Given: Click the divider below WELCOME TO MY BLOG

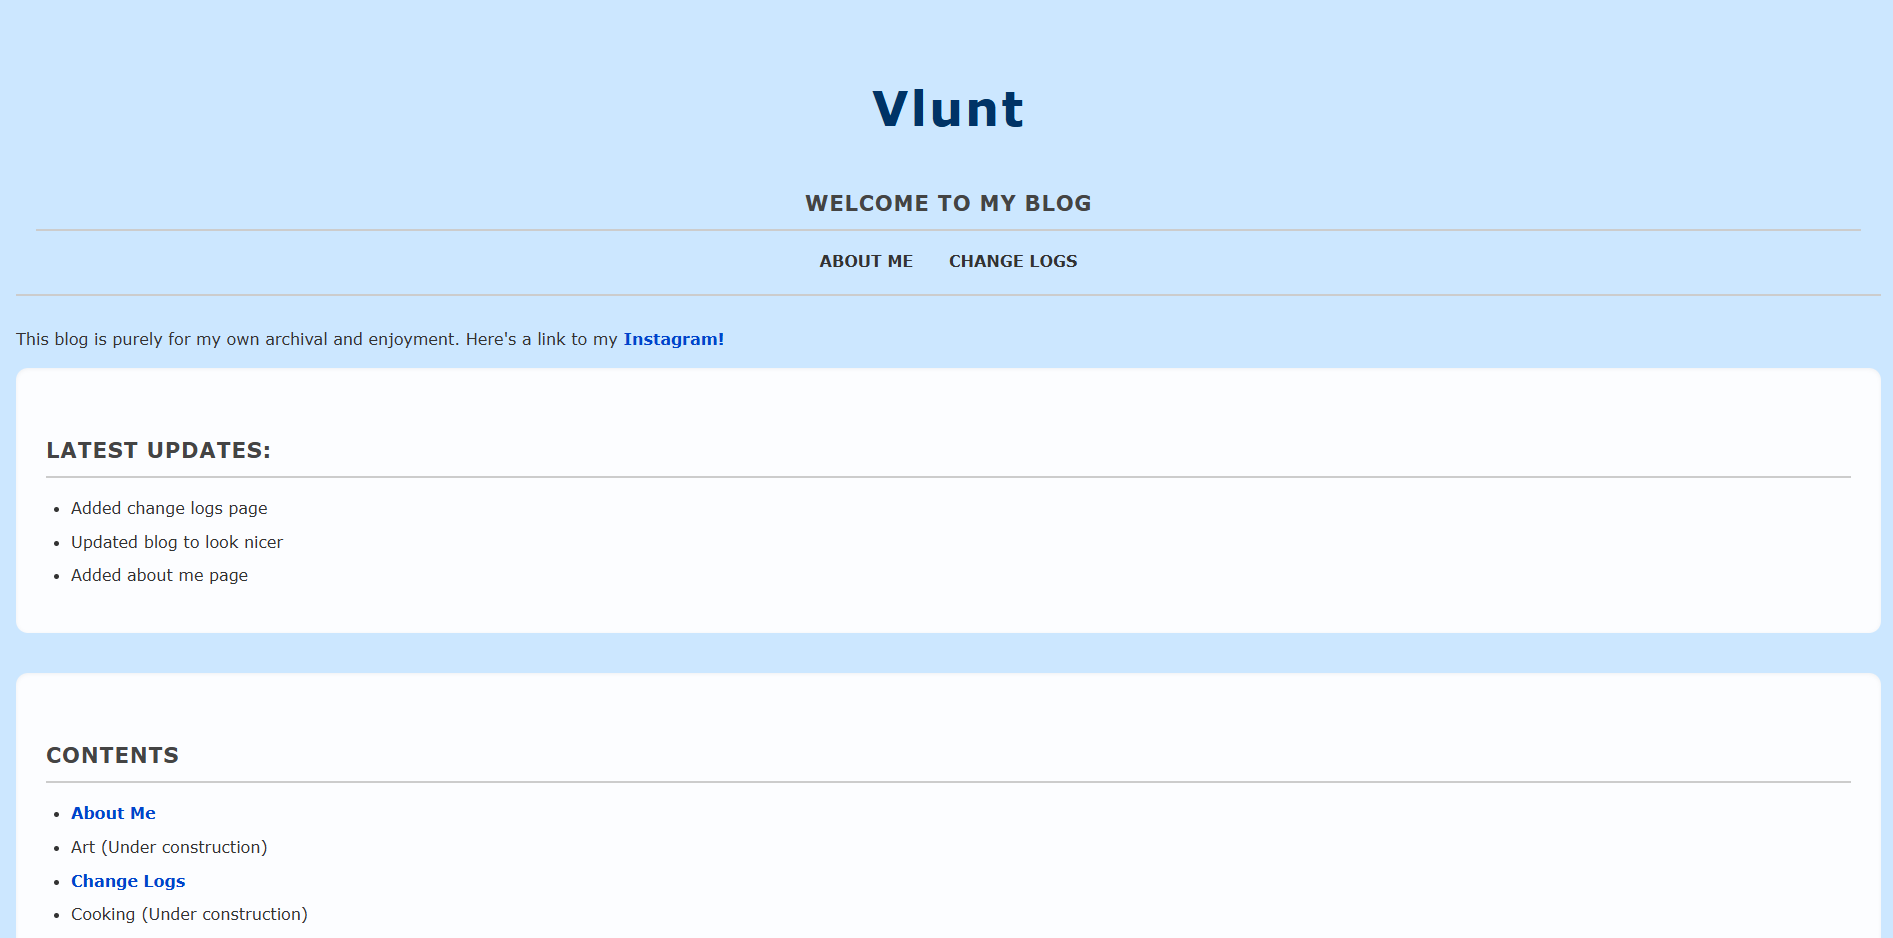Looking at the screenshot, I should 946,228.
